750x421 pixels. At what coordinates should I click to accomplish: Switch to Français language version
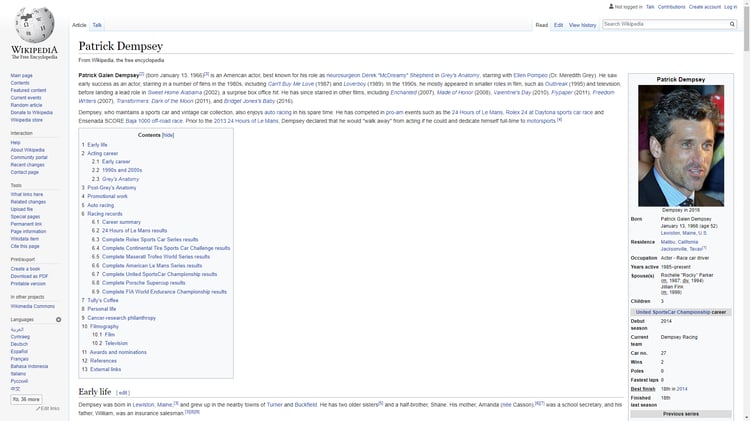pos(20,359)
